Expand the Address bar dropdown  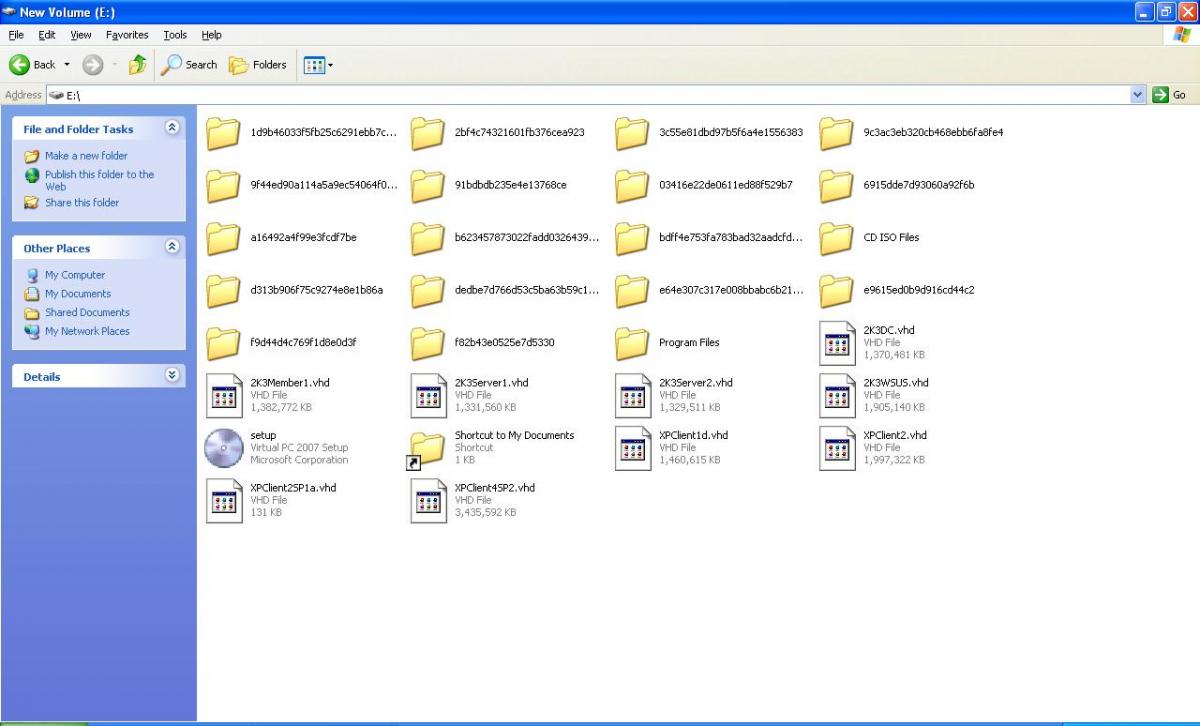[1137, 94]
